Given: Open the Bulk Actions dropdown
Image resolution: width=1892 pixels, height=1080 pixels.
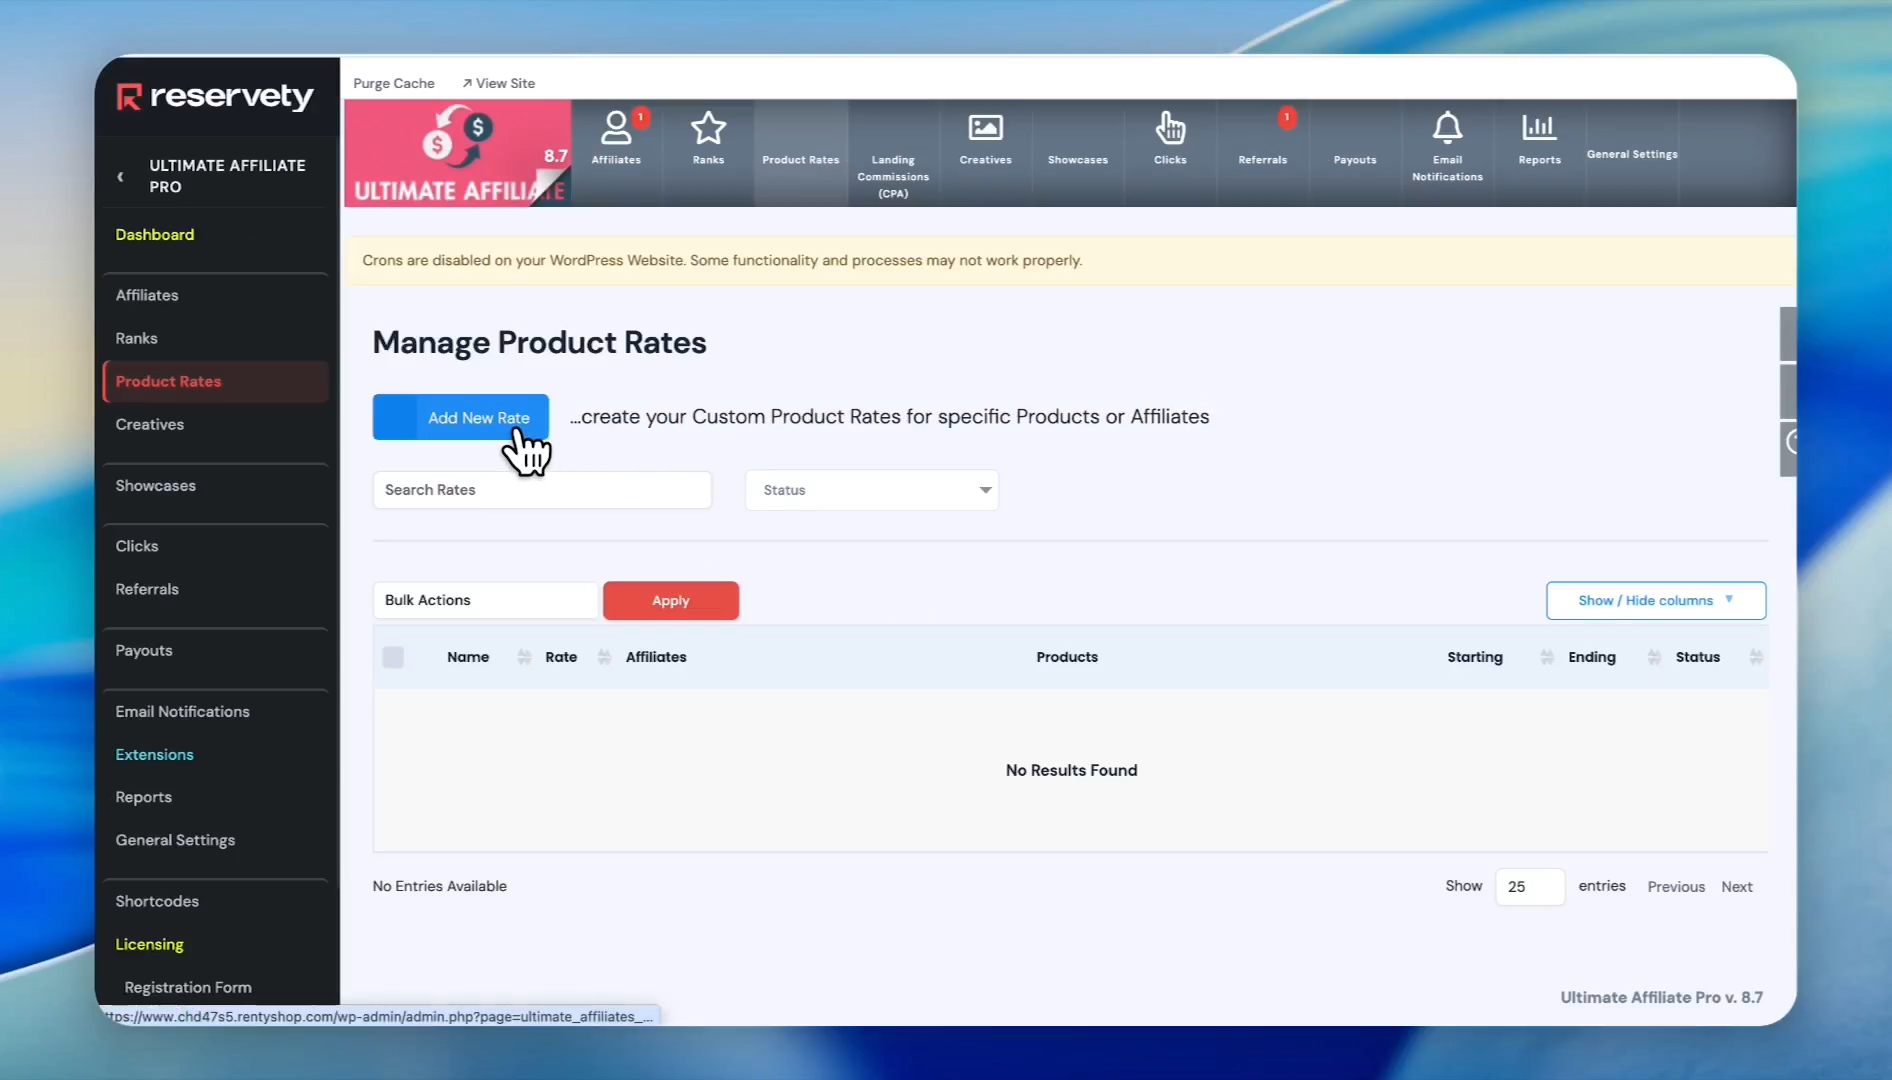Looking at the screenshot, I should pyautogui.click(x=485, y=601).
